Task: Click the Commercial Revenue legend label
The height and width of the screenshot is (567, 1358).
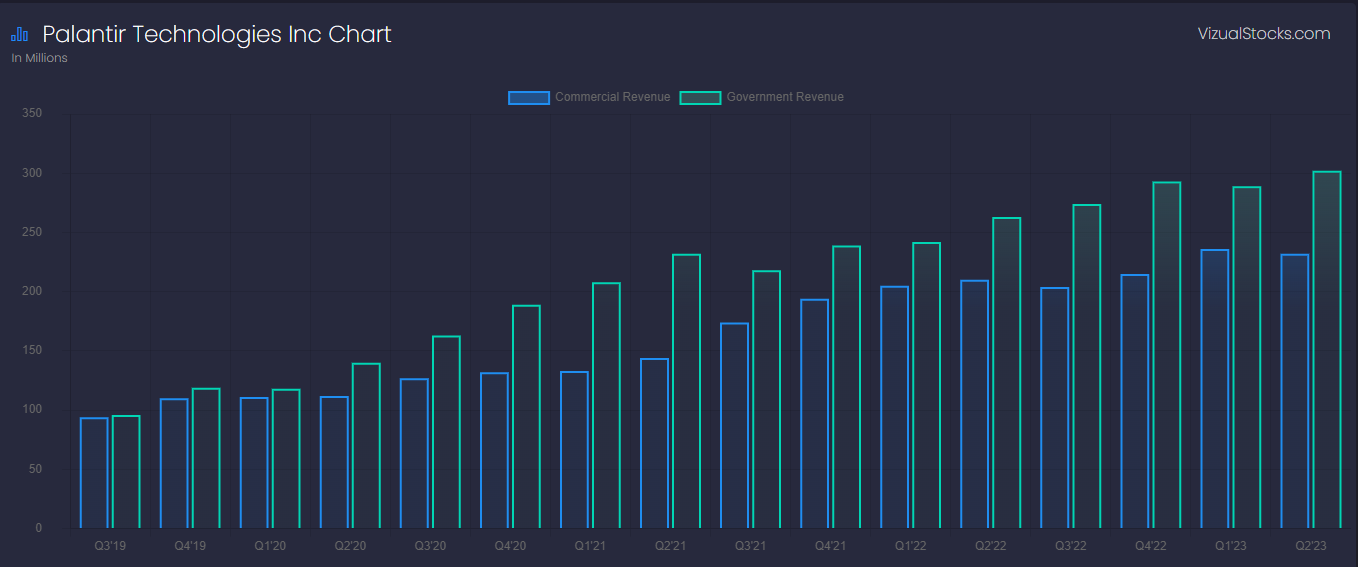Action: click(x=612, y=97)
